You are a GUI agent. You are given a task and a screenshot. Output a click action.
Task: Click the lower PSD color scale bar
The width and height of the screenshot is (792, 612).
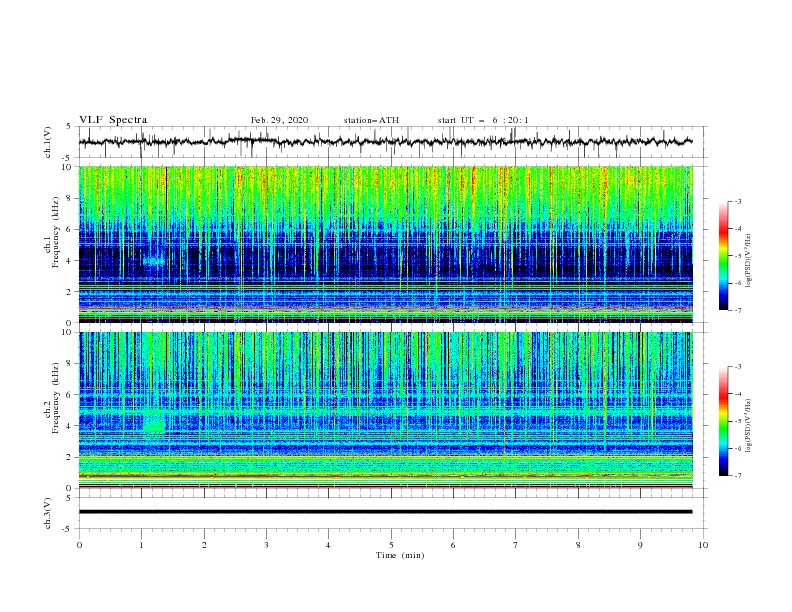pyautogui.click(x=723, y=421)
